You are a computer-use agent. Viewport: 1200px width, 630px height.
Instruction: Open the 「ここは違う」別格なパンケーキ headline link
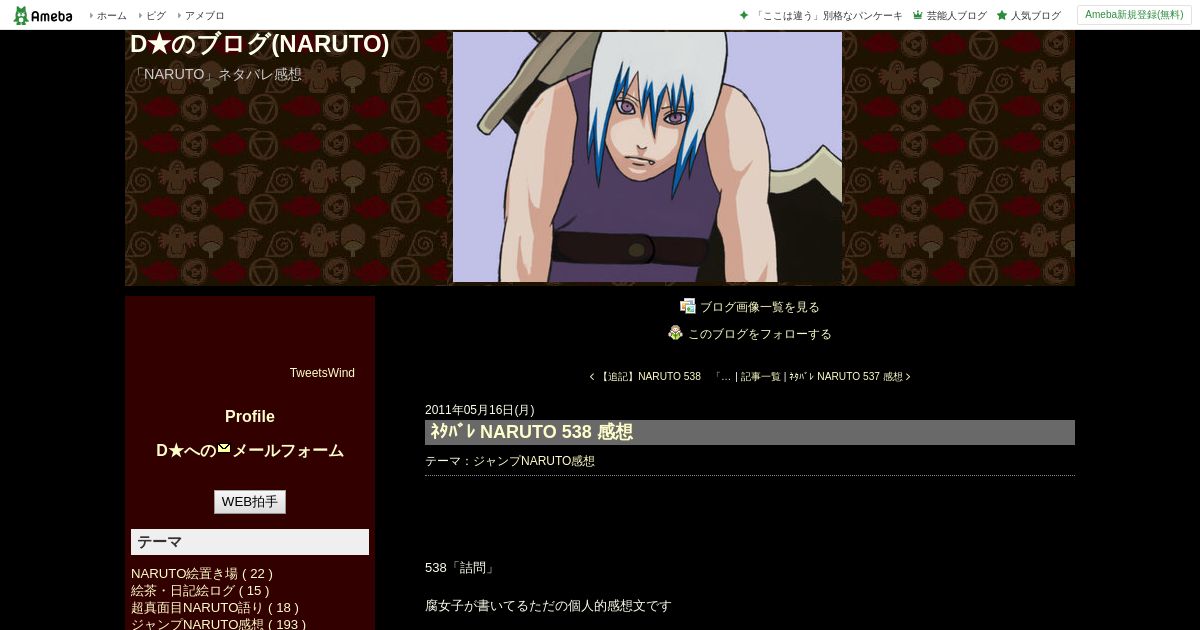coord(828,15)
